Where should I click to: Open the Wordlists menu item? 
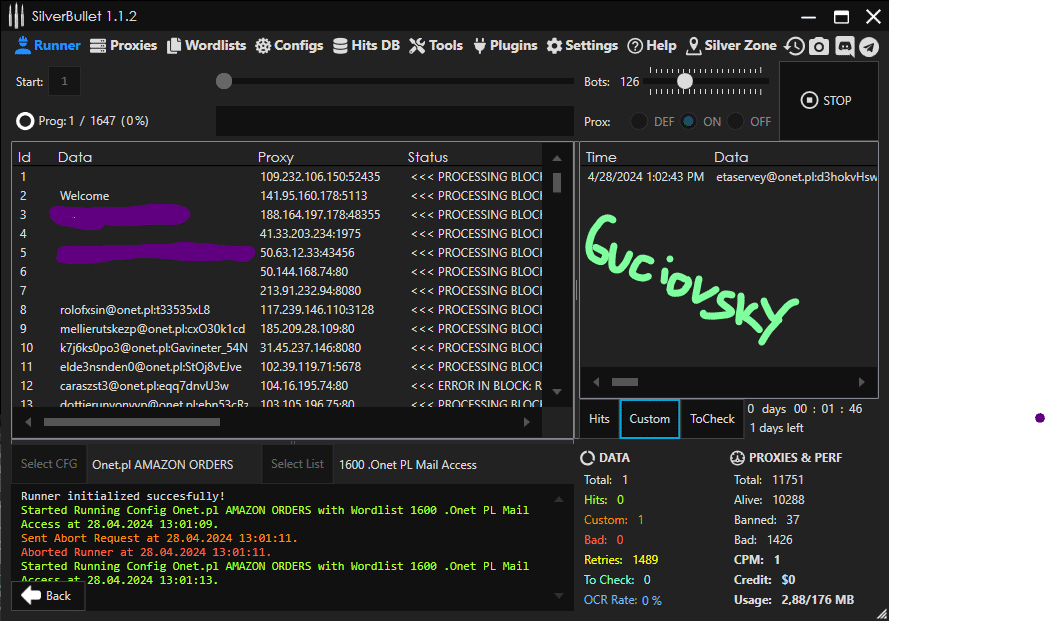(x=206, y=46)
